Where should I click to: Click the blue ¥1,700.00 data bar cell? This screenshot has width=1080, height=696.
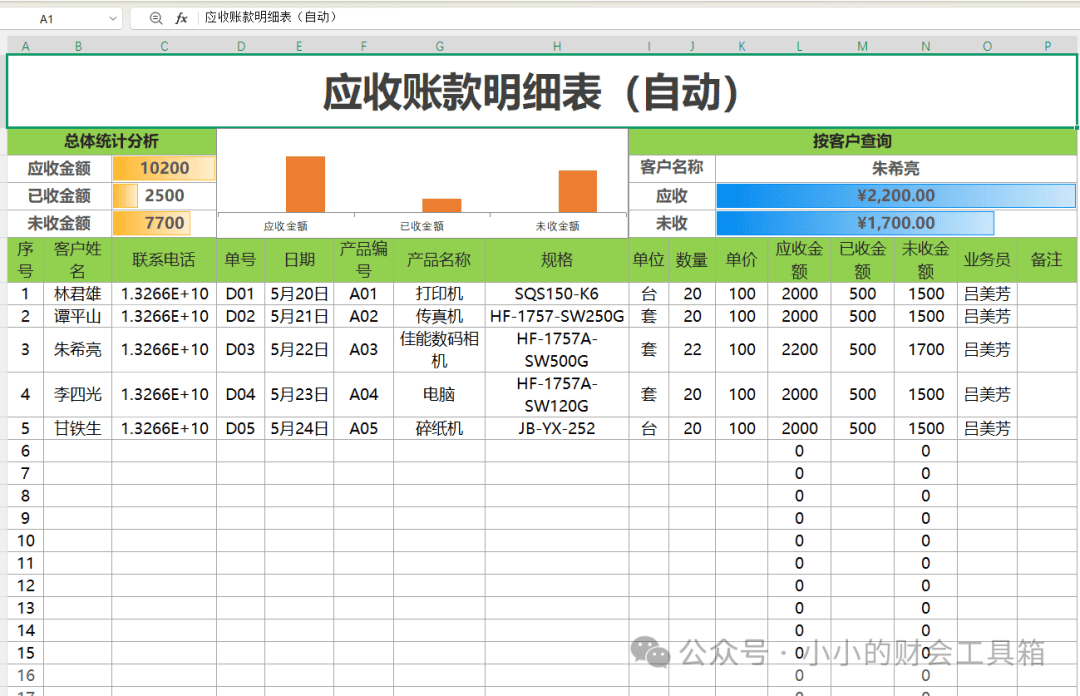click(x=896, y=223)
